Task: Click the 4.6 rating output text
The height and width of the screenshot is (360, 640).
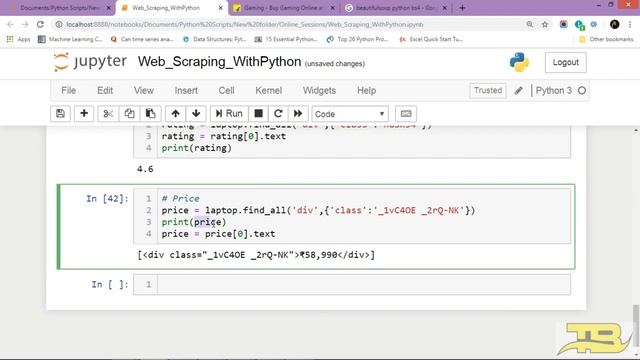Action: click(145, 169)
